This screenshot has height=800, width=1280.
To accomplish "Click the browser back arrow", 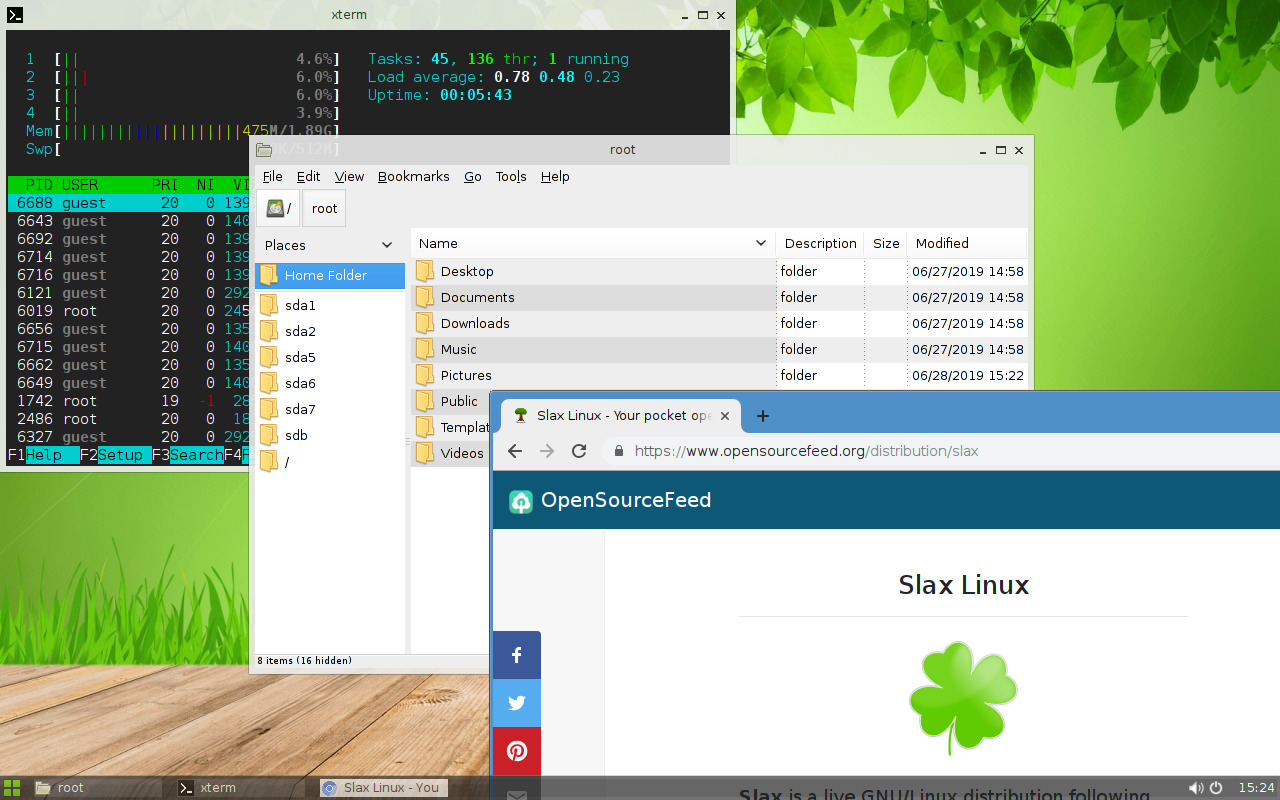I will click(x=515, y=451).
